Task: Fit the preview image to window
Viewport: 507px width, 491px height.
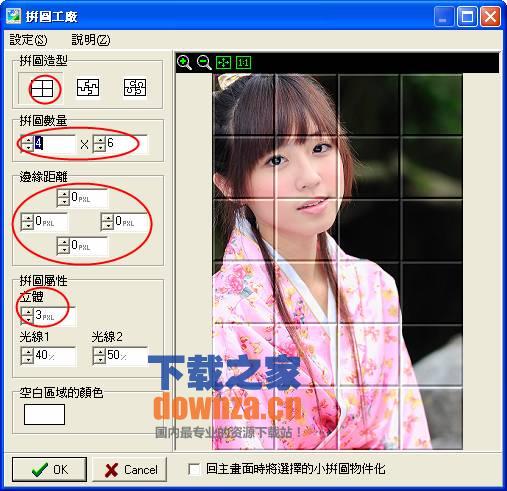Action: (223, 62)
